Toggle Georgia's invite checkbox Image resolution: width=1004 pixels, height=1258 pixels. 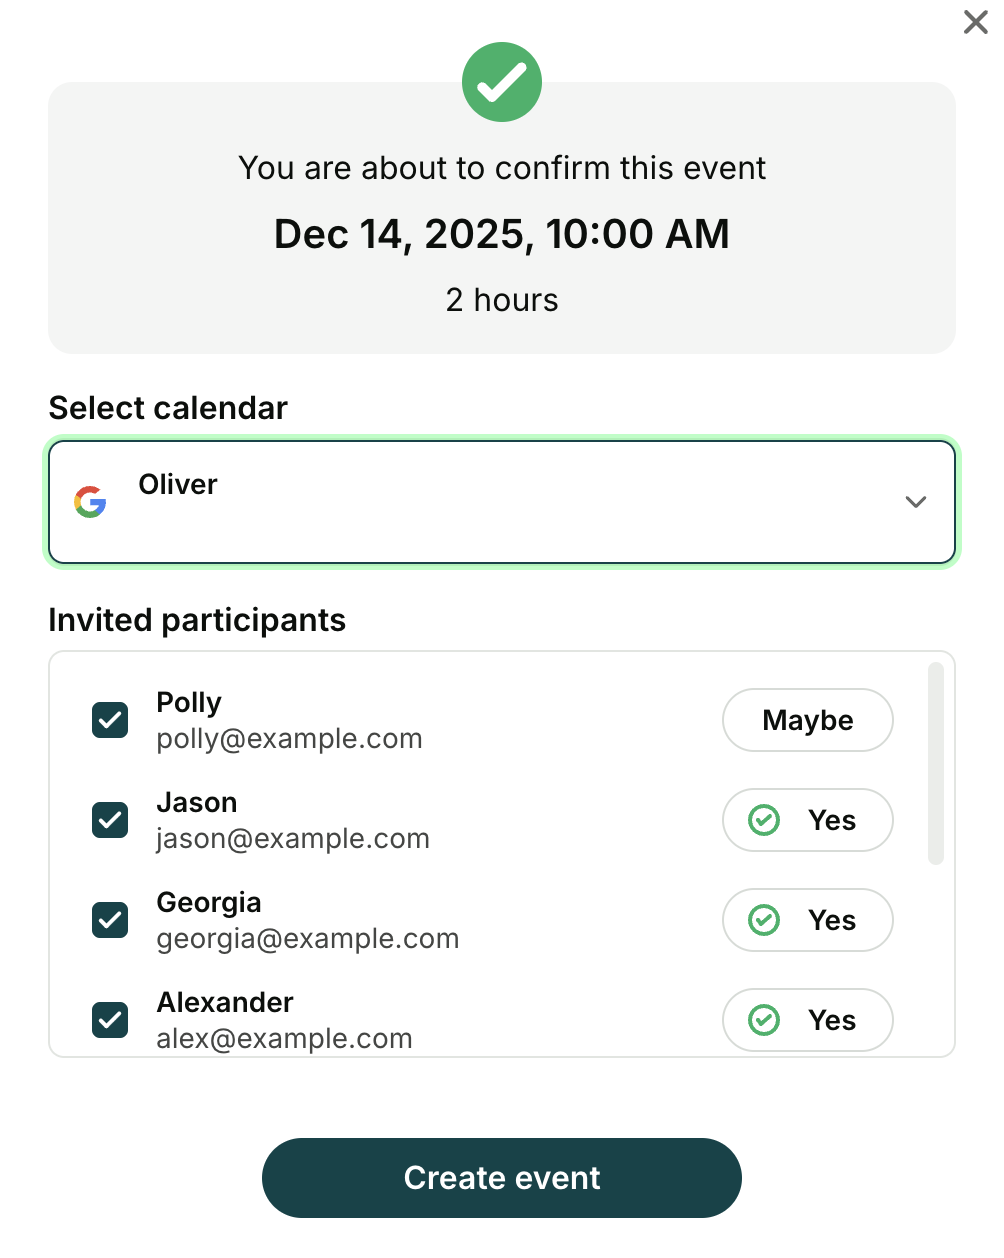[x=110, y=920]
